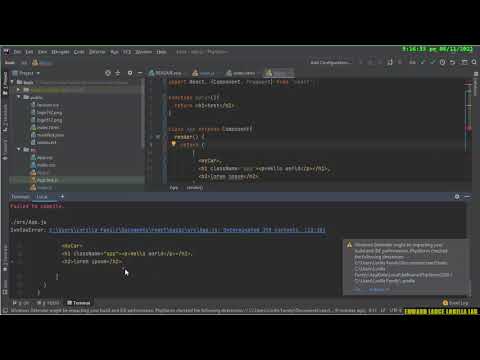Collapse the src folder
Screen dimensions: 480x360
[x=19, y=149]
